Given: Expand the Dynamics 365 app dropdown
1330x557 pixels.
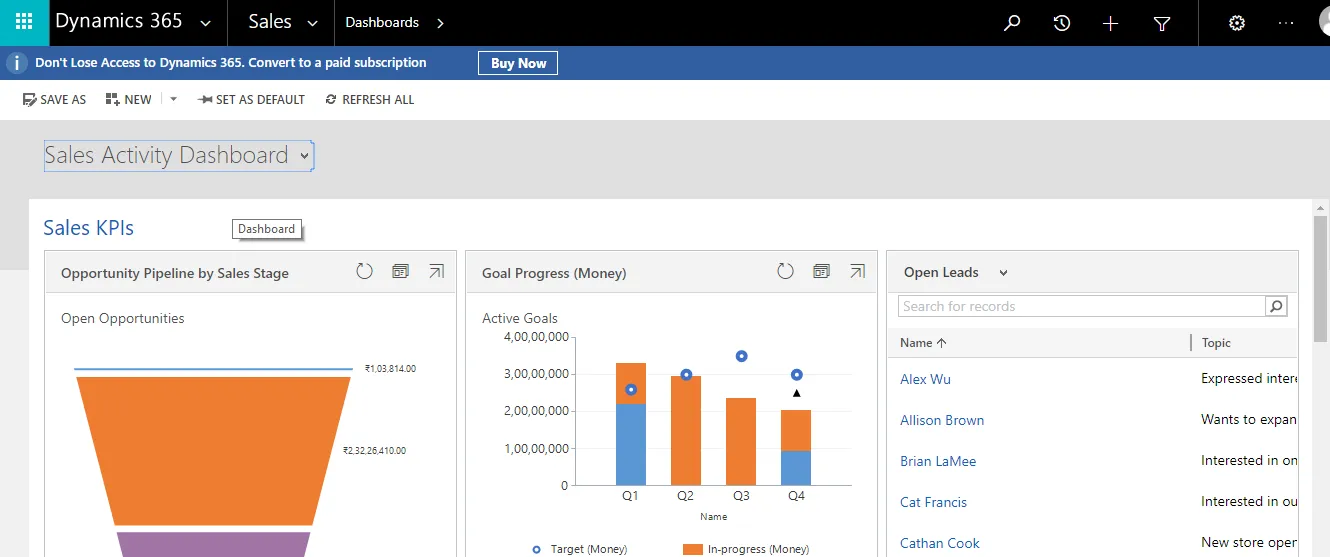Looking at the screenshot, I should (206, 23).
